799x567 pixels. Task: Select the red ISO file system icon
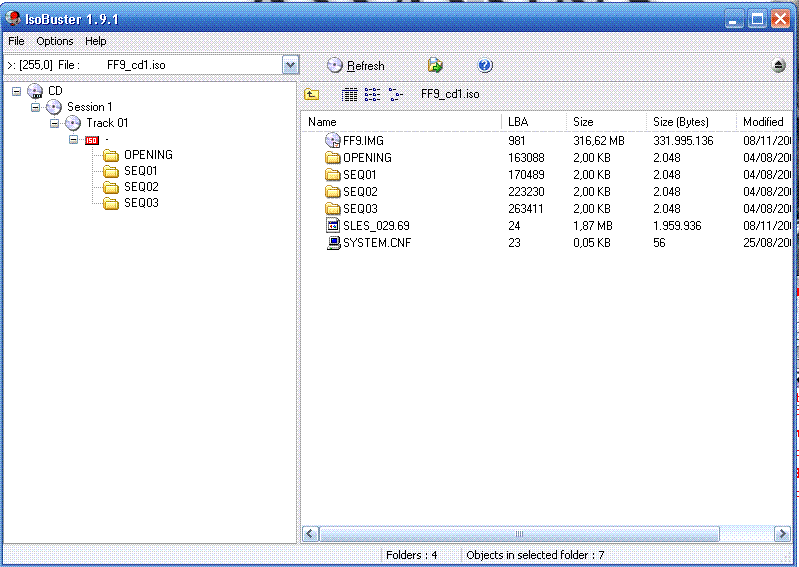pos(92,140)
